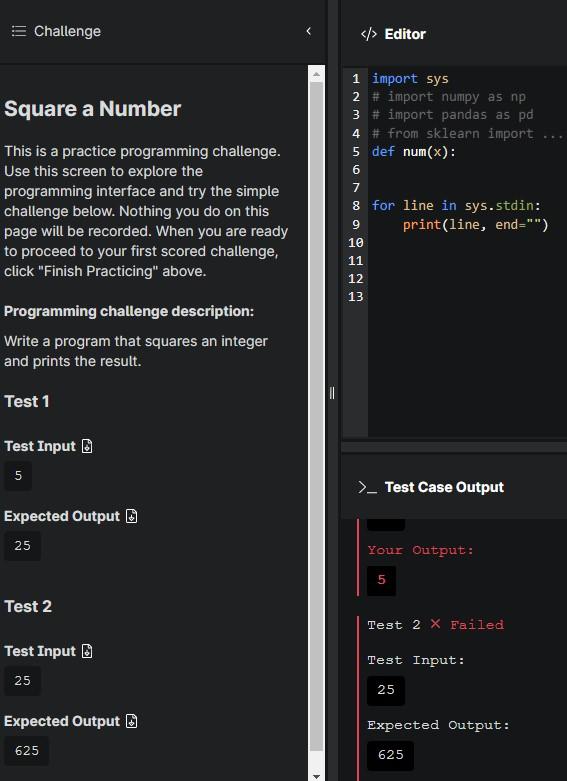Click the 'def num(x):' code line
The image size is (567, 781).
pos(414,151)
